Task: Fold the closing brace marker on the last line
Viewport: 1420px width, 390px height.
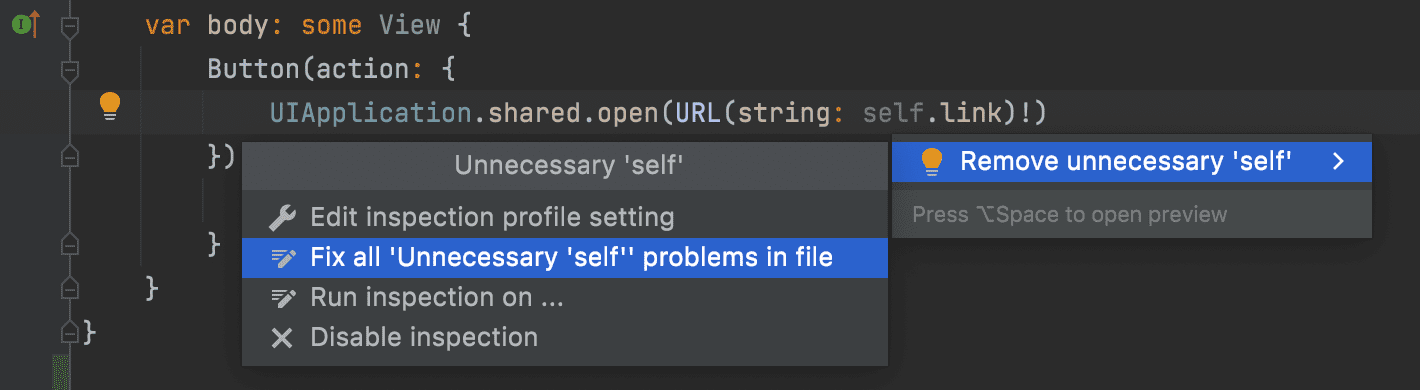Action: (x=69, y=330)
